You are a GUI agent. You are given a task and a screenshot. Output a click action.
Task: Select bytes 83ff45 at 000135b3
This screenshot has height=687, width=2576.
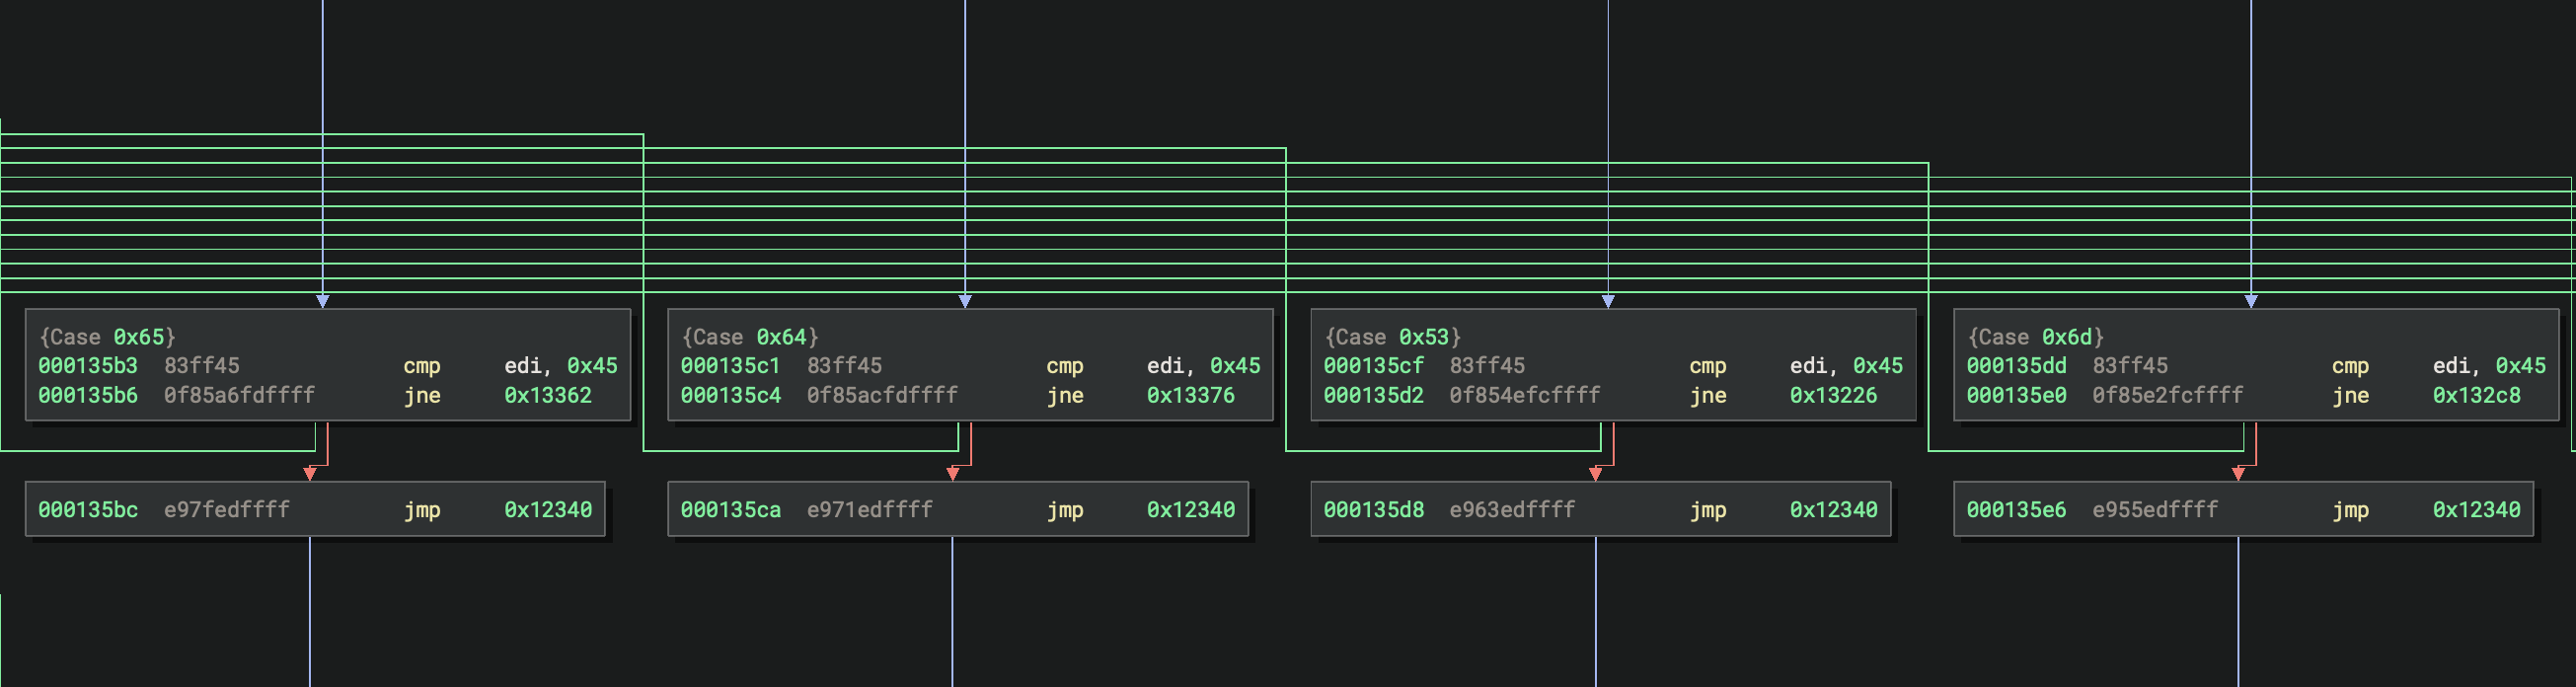point(202,366)
